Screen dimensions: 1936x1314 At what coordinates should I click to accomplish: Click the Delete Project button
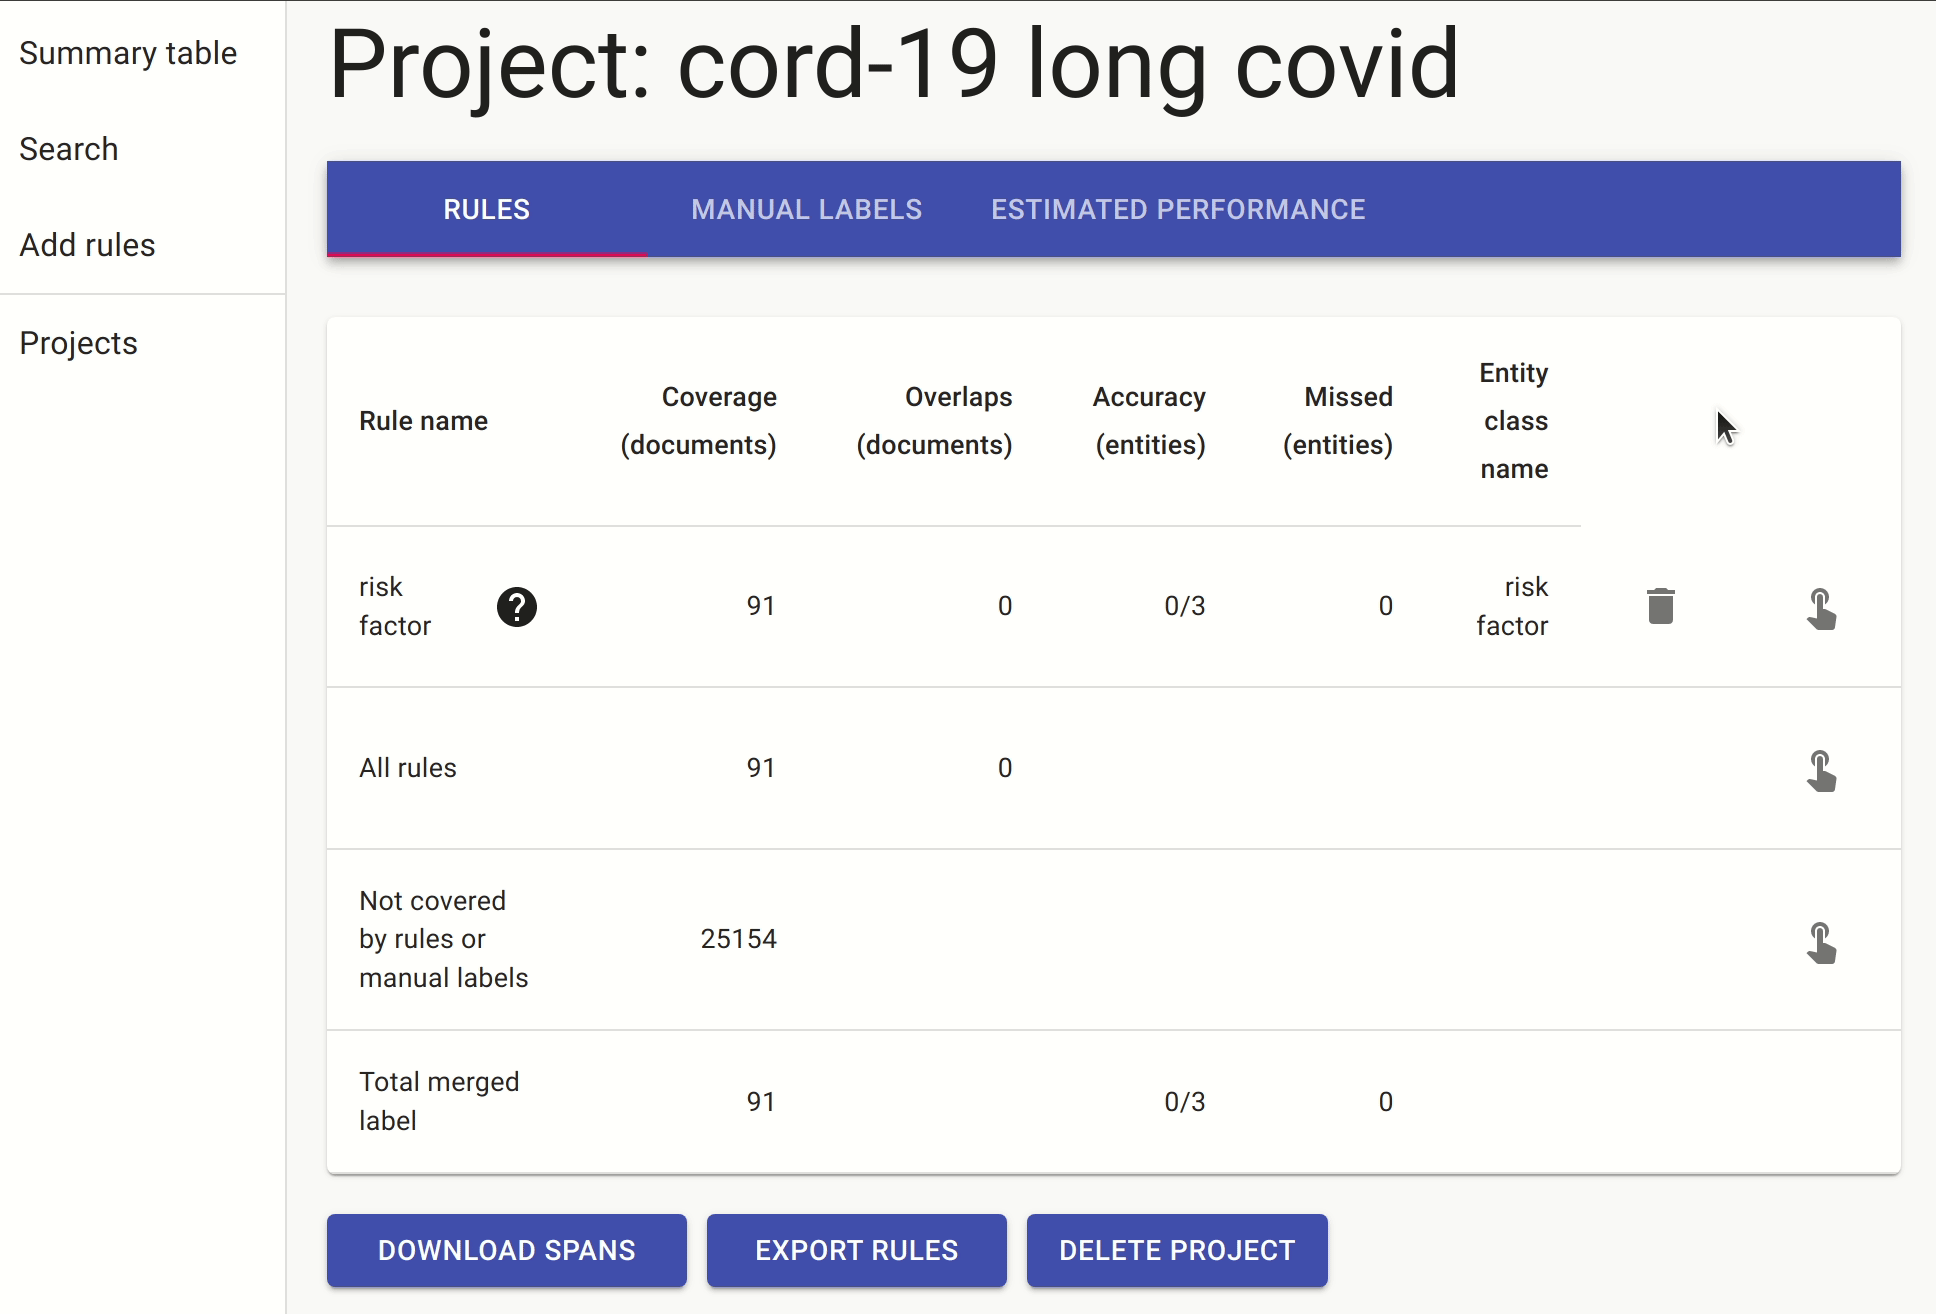coord(1177,1250)
